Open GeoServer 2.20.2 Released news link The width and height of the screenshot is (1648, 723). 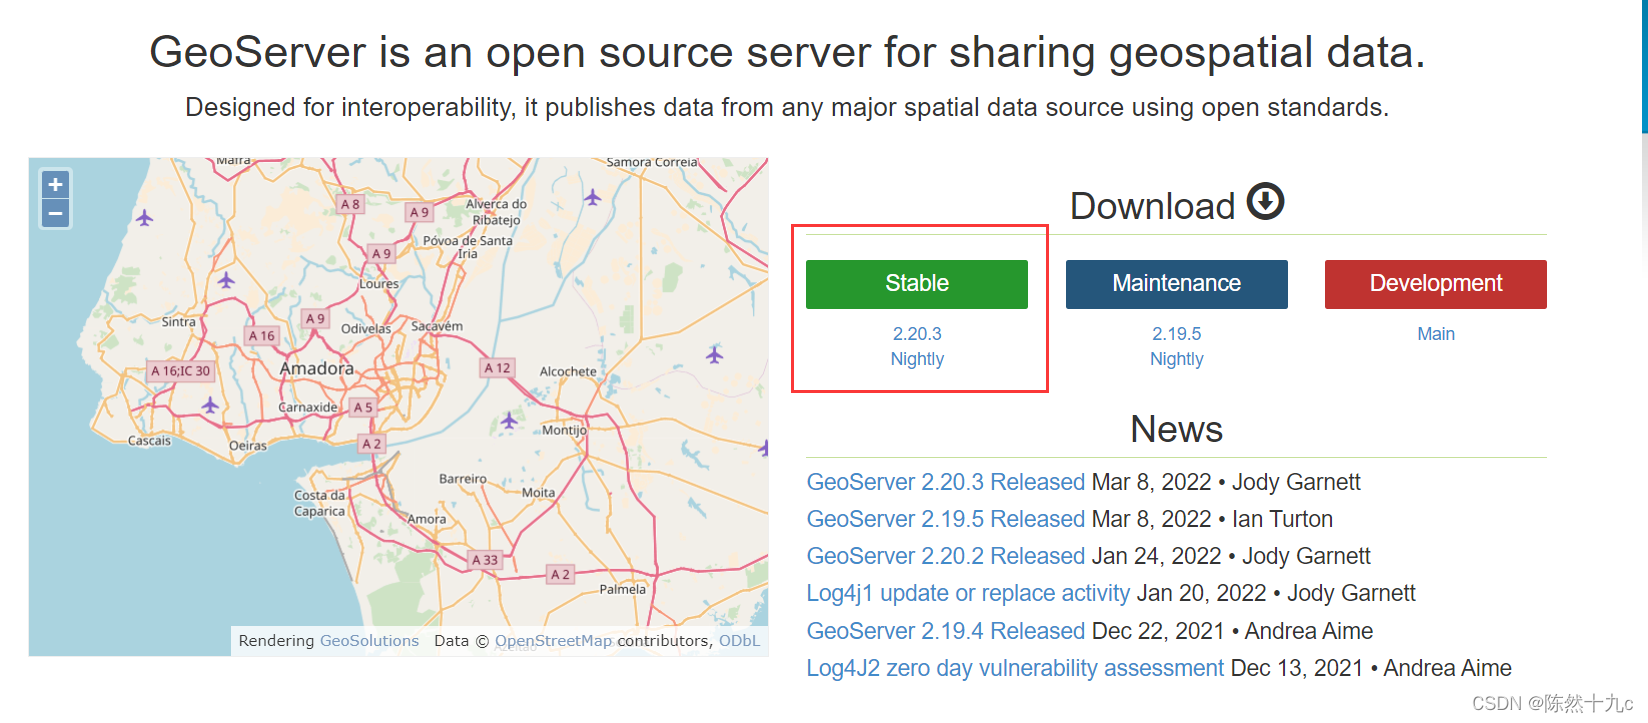point(946,556)
